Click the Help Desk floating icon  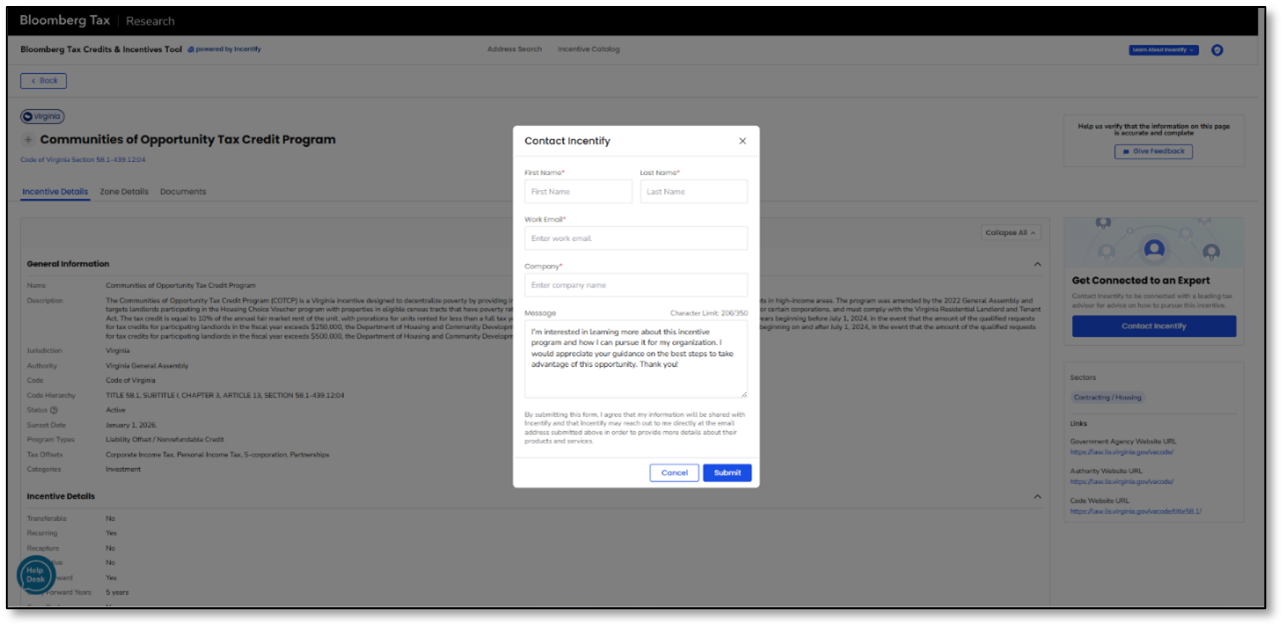coord(35,575)
